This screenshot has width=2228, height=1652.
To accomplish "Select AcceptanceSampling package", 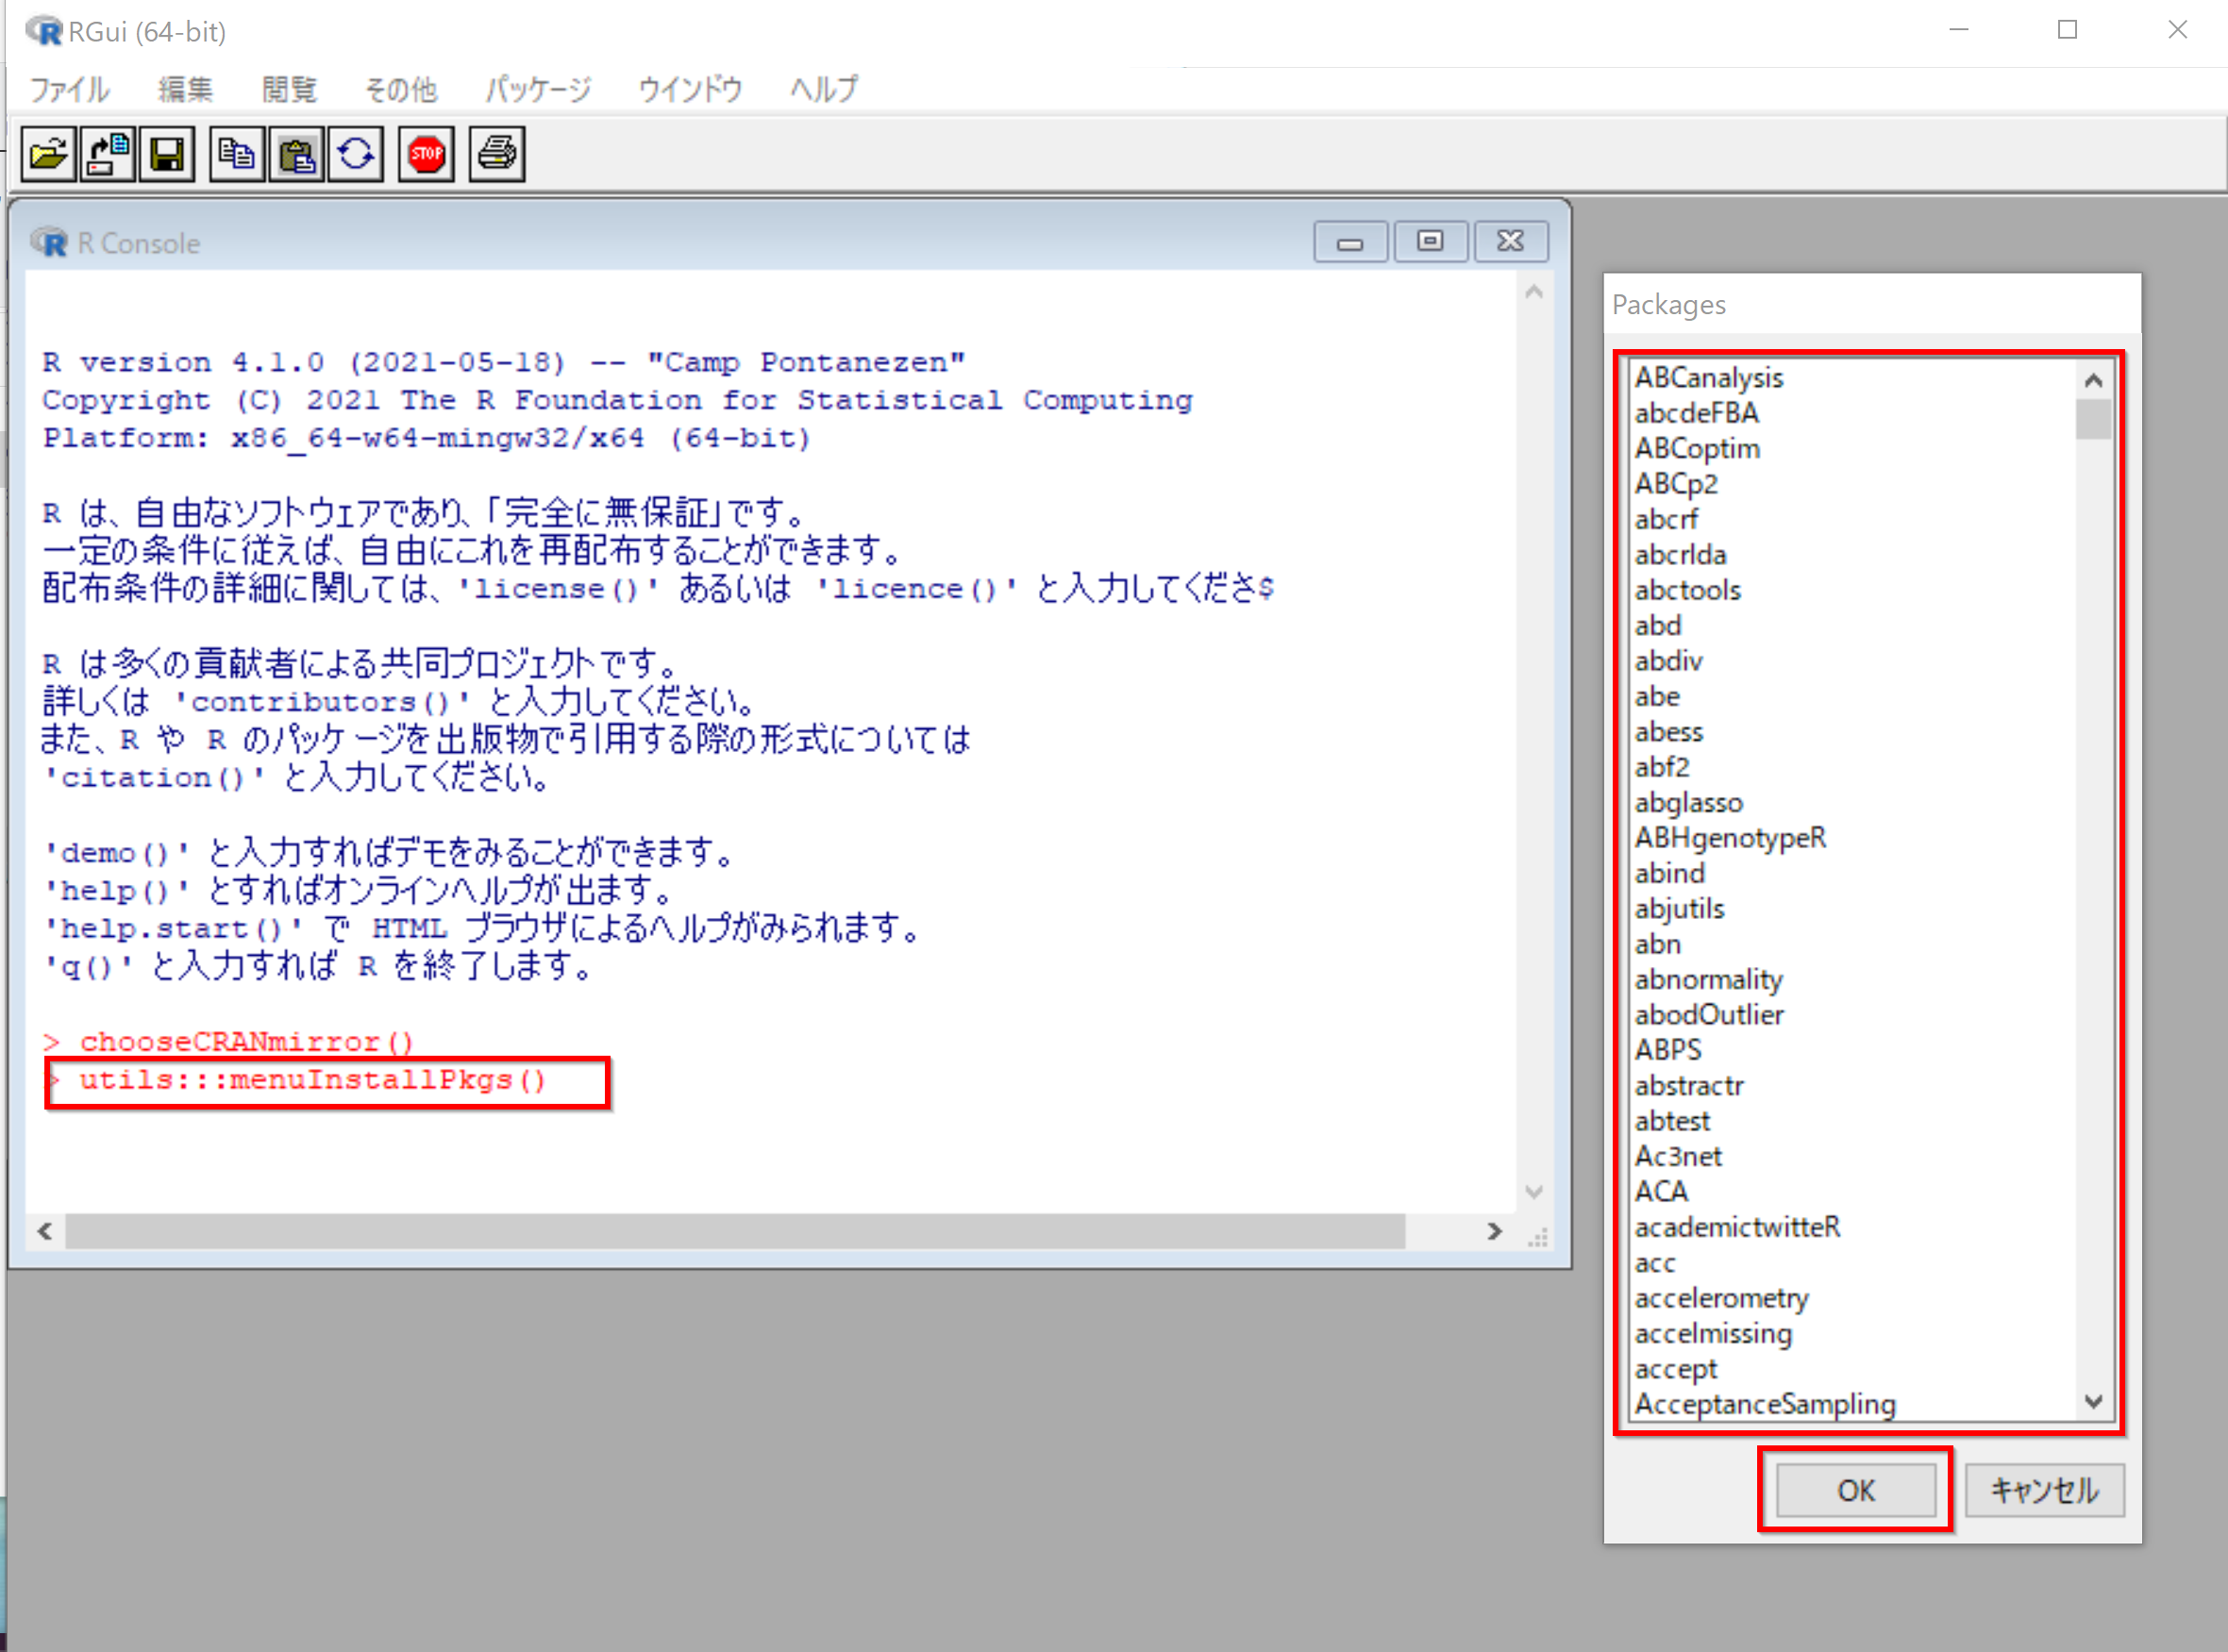I will click(x=1852, y=1404).
